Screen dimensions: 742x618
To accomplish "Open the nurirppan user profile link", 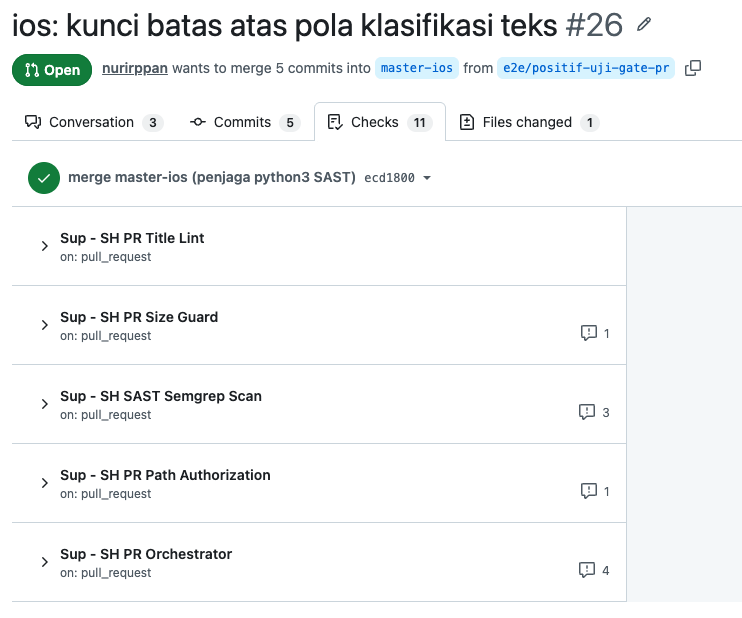I will [135, 68].
